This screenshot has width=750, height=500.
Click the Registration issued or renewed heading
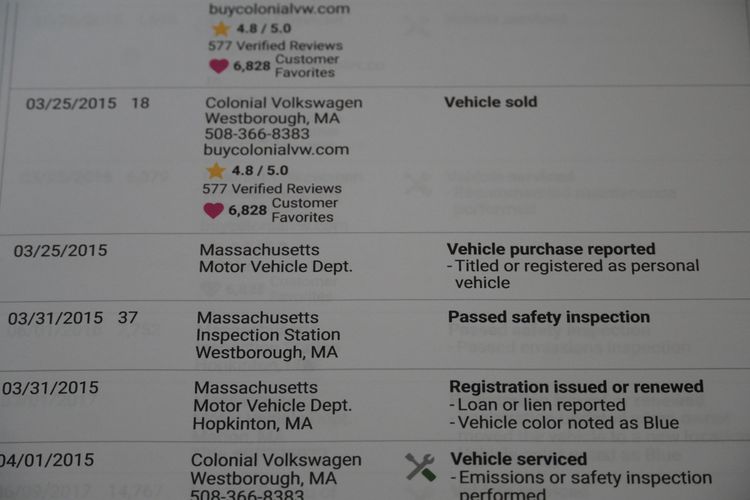pyautogui.click(x=576, y=386)
